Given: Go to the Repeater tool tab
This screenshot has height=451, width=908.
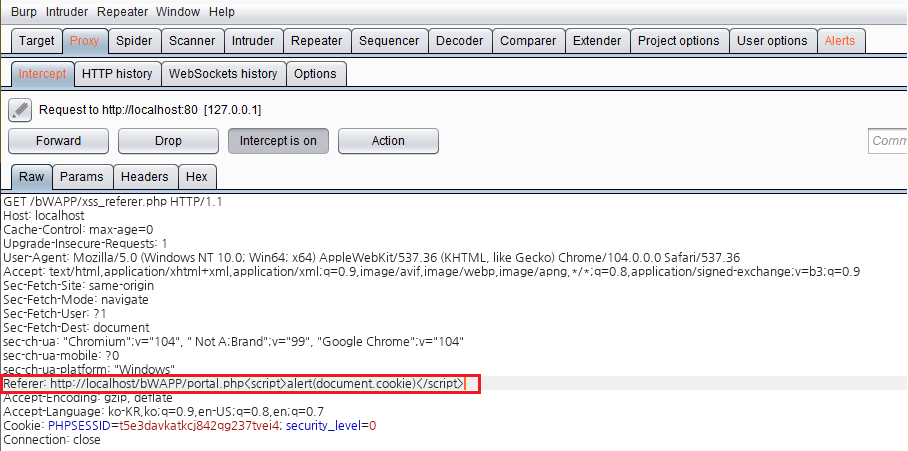Looking at the screenshot, I should [316, 41].
